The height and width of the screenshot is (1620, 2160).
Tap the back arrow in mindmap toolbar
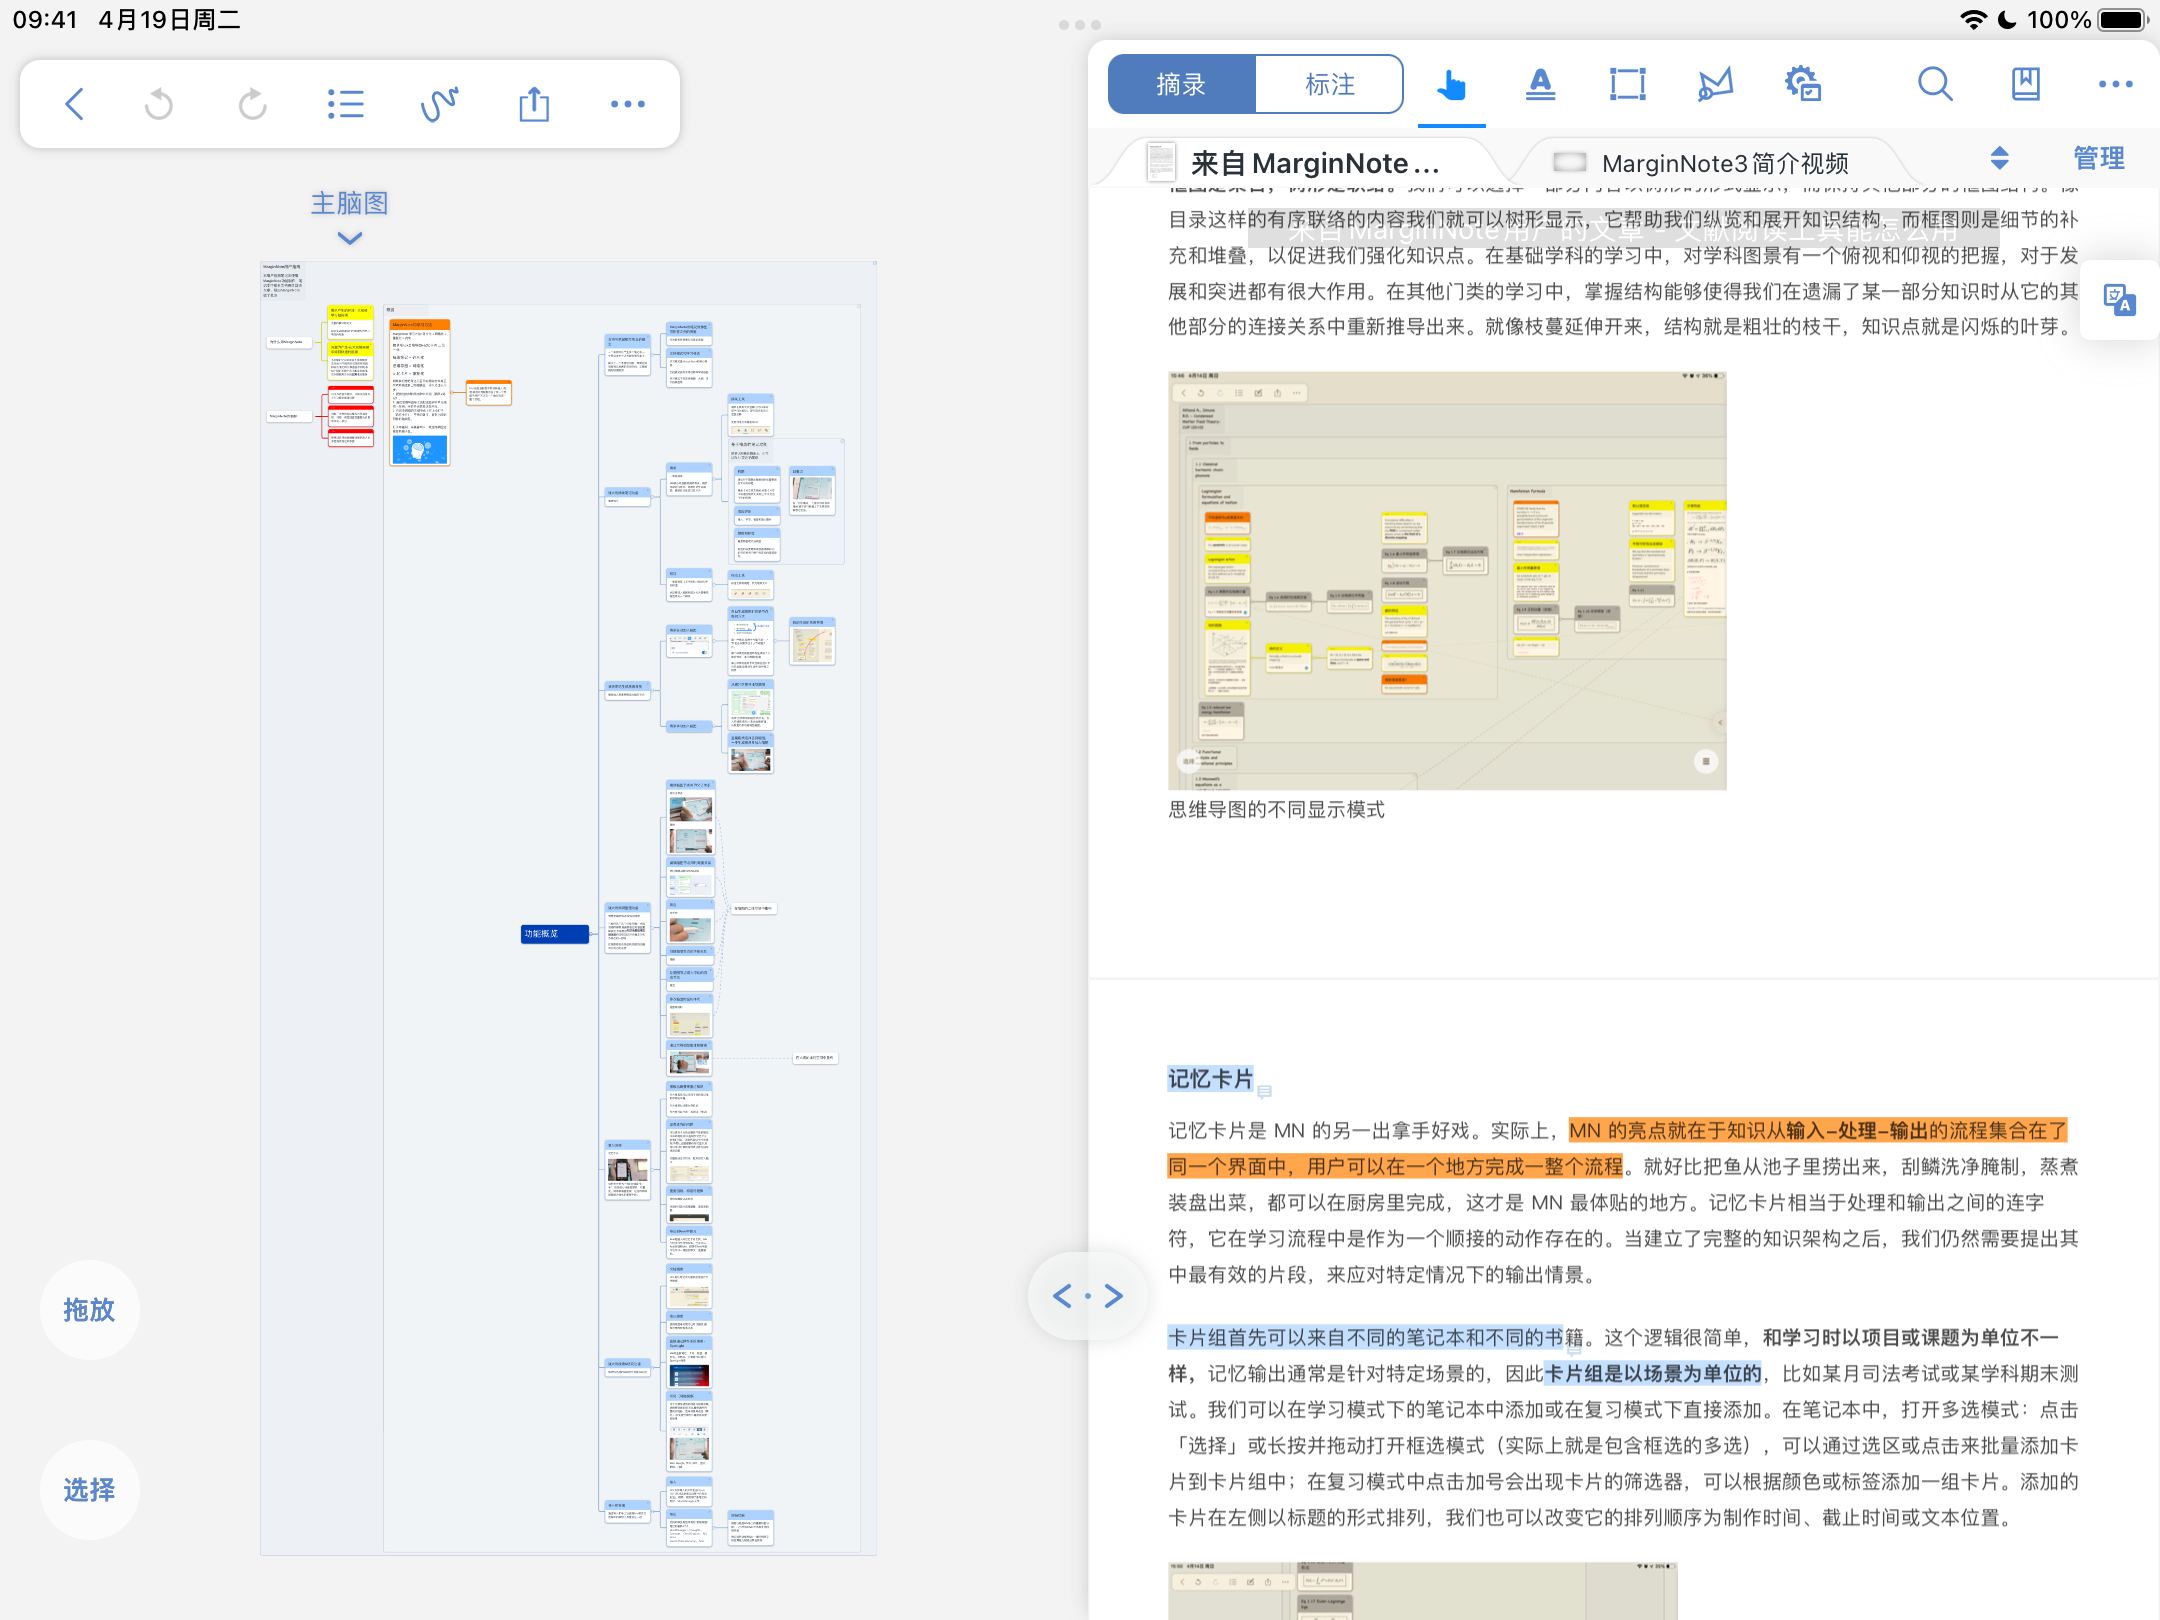tap(75, 104)
